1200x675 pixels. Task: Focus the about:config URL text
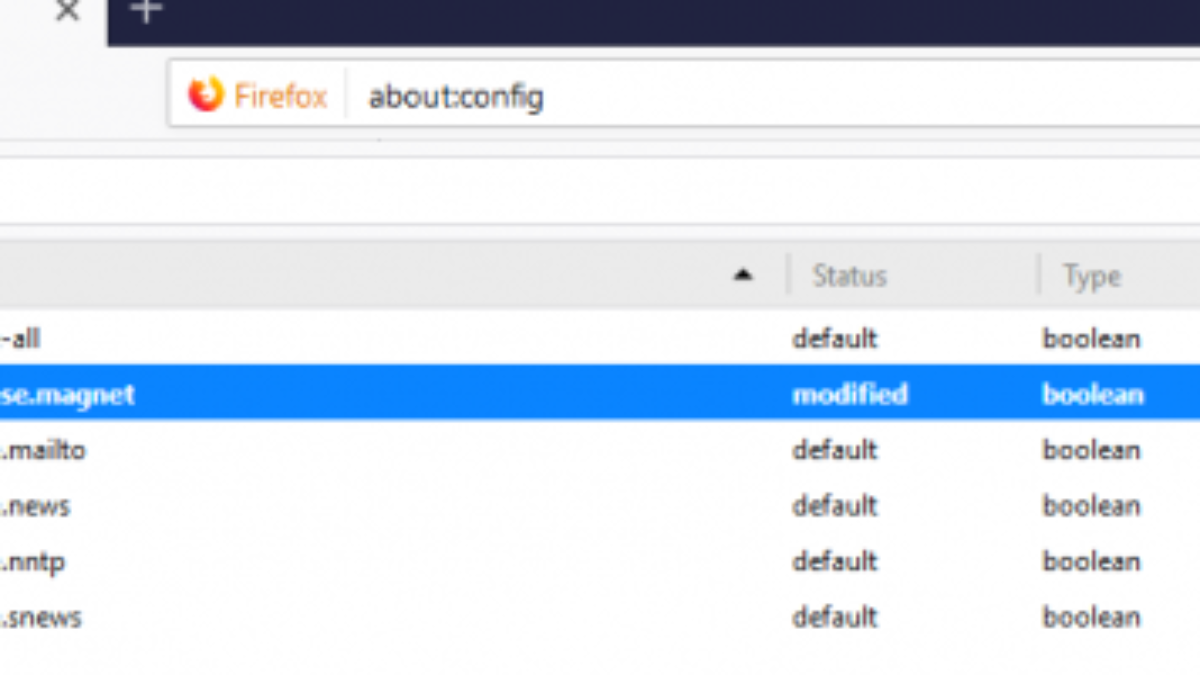(x=456, y=97)
